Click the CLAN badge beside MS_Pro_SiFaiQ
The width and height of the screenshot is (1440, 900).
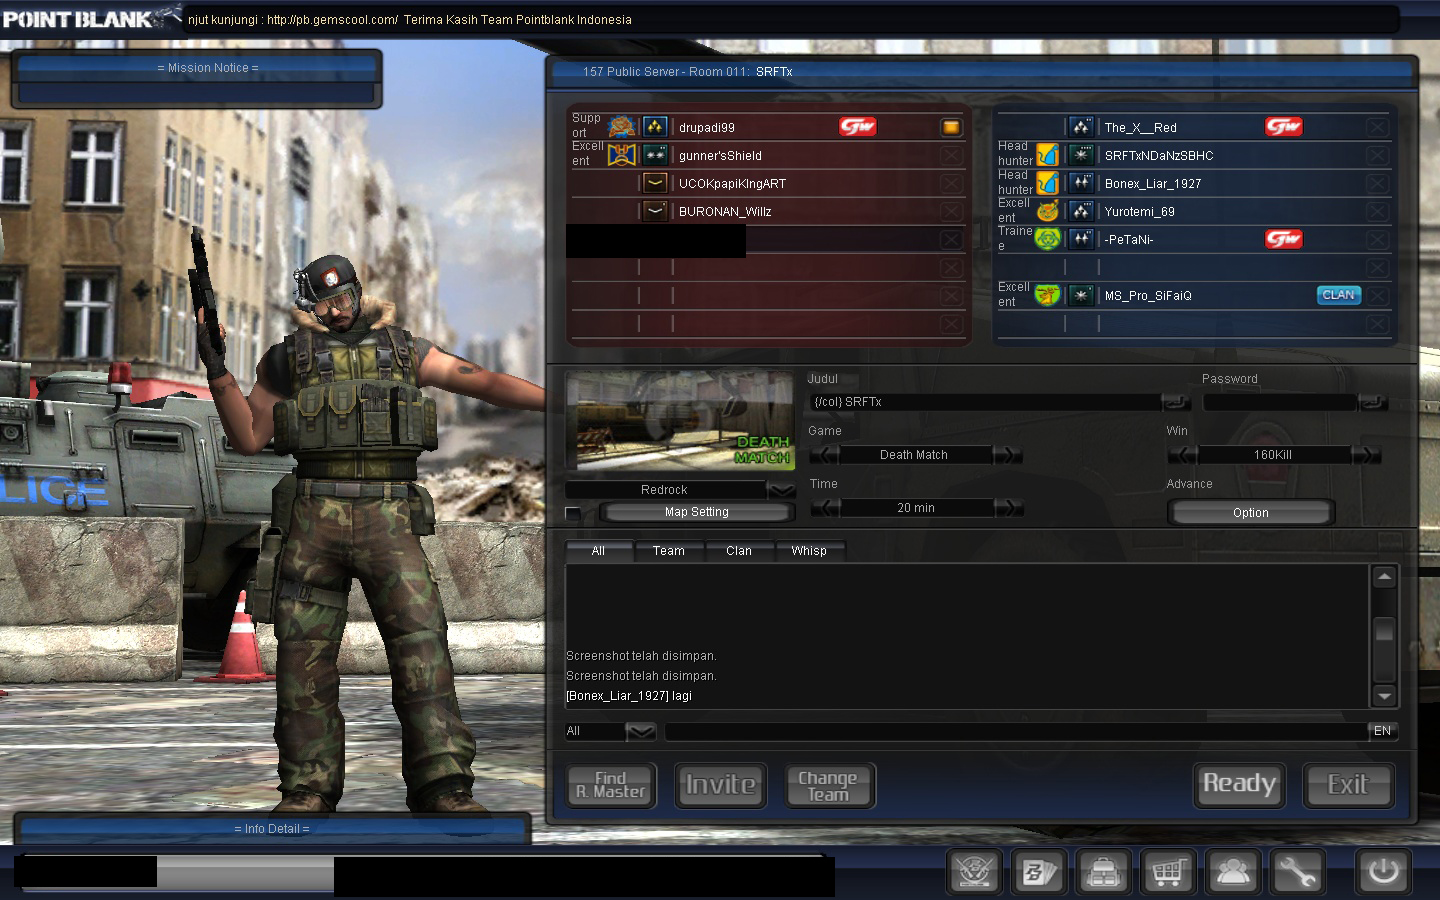point(1339,295)
